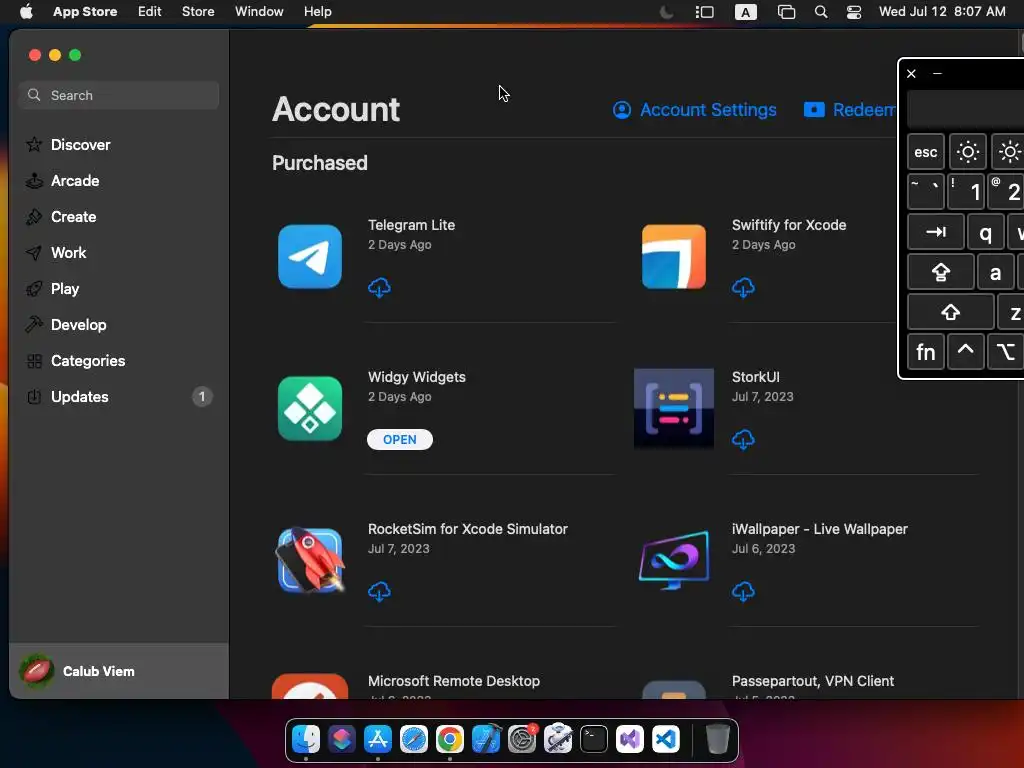Select the Widgy Widgets app icon
Image resolution: width=1024 pixels, height=768 pixels.
coord(310,409)
